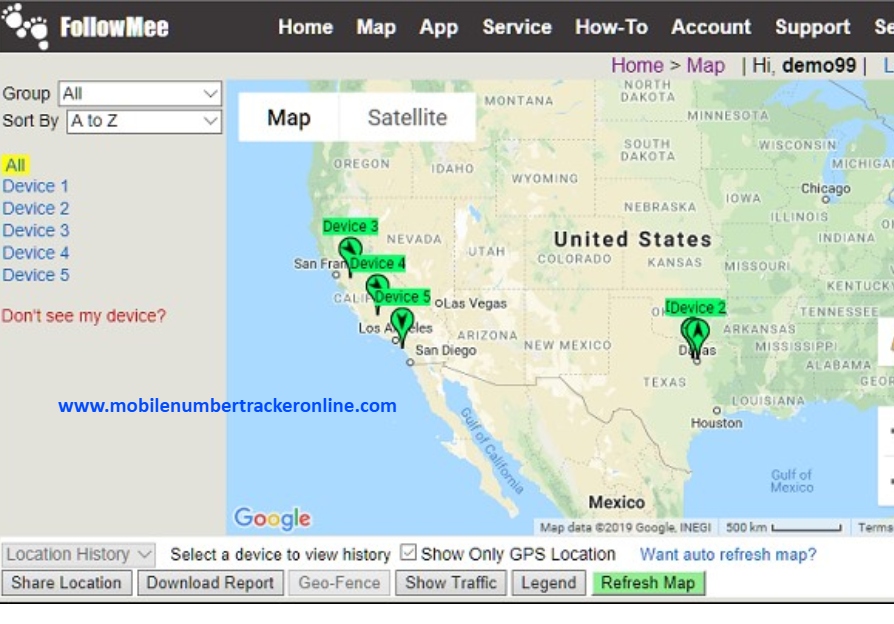
Task: Click the Device 4 map marker pin
Action: [x=377, y=290]
